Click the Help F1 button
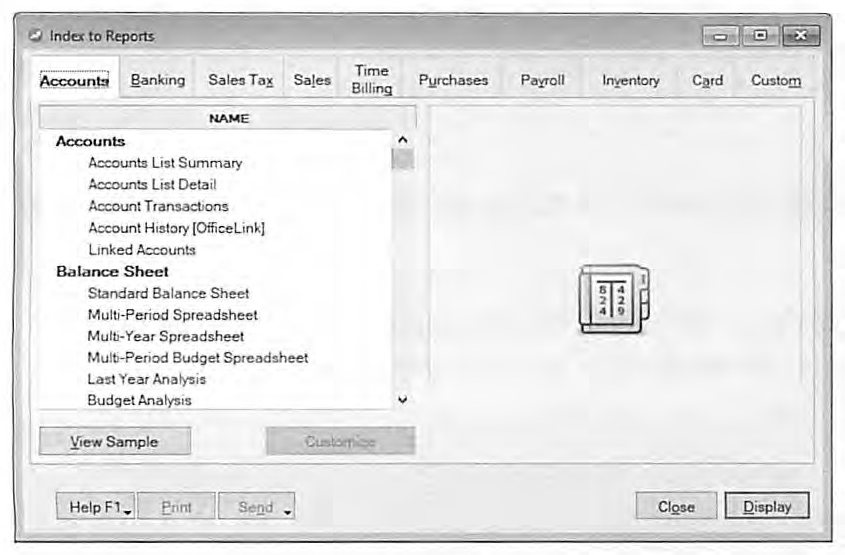This screenshot has height=555, width=845. coord(95,507)
